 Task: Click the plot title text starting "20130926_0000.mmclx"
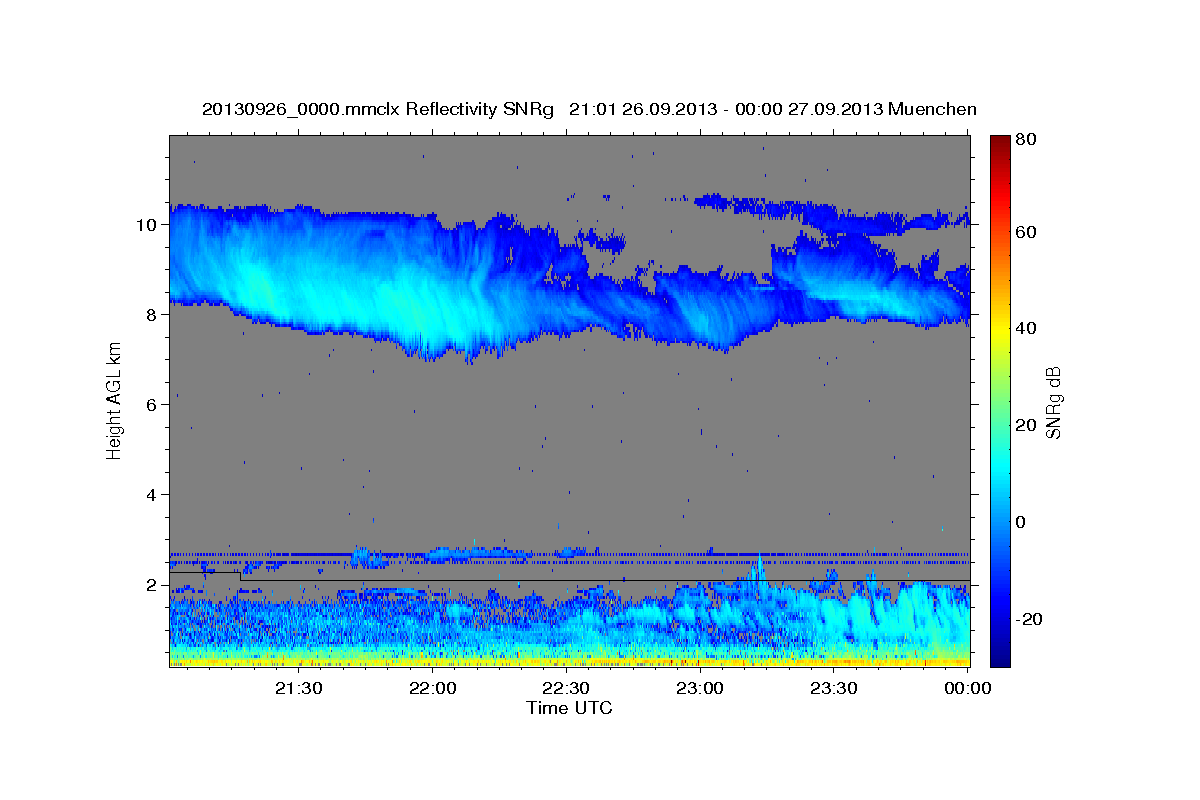pyautogui.click(x=589, y=109)
